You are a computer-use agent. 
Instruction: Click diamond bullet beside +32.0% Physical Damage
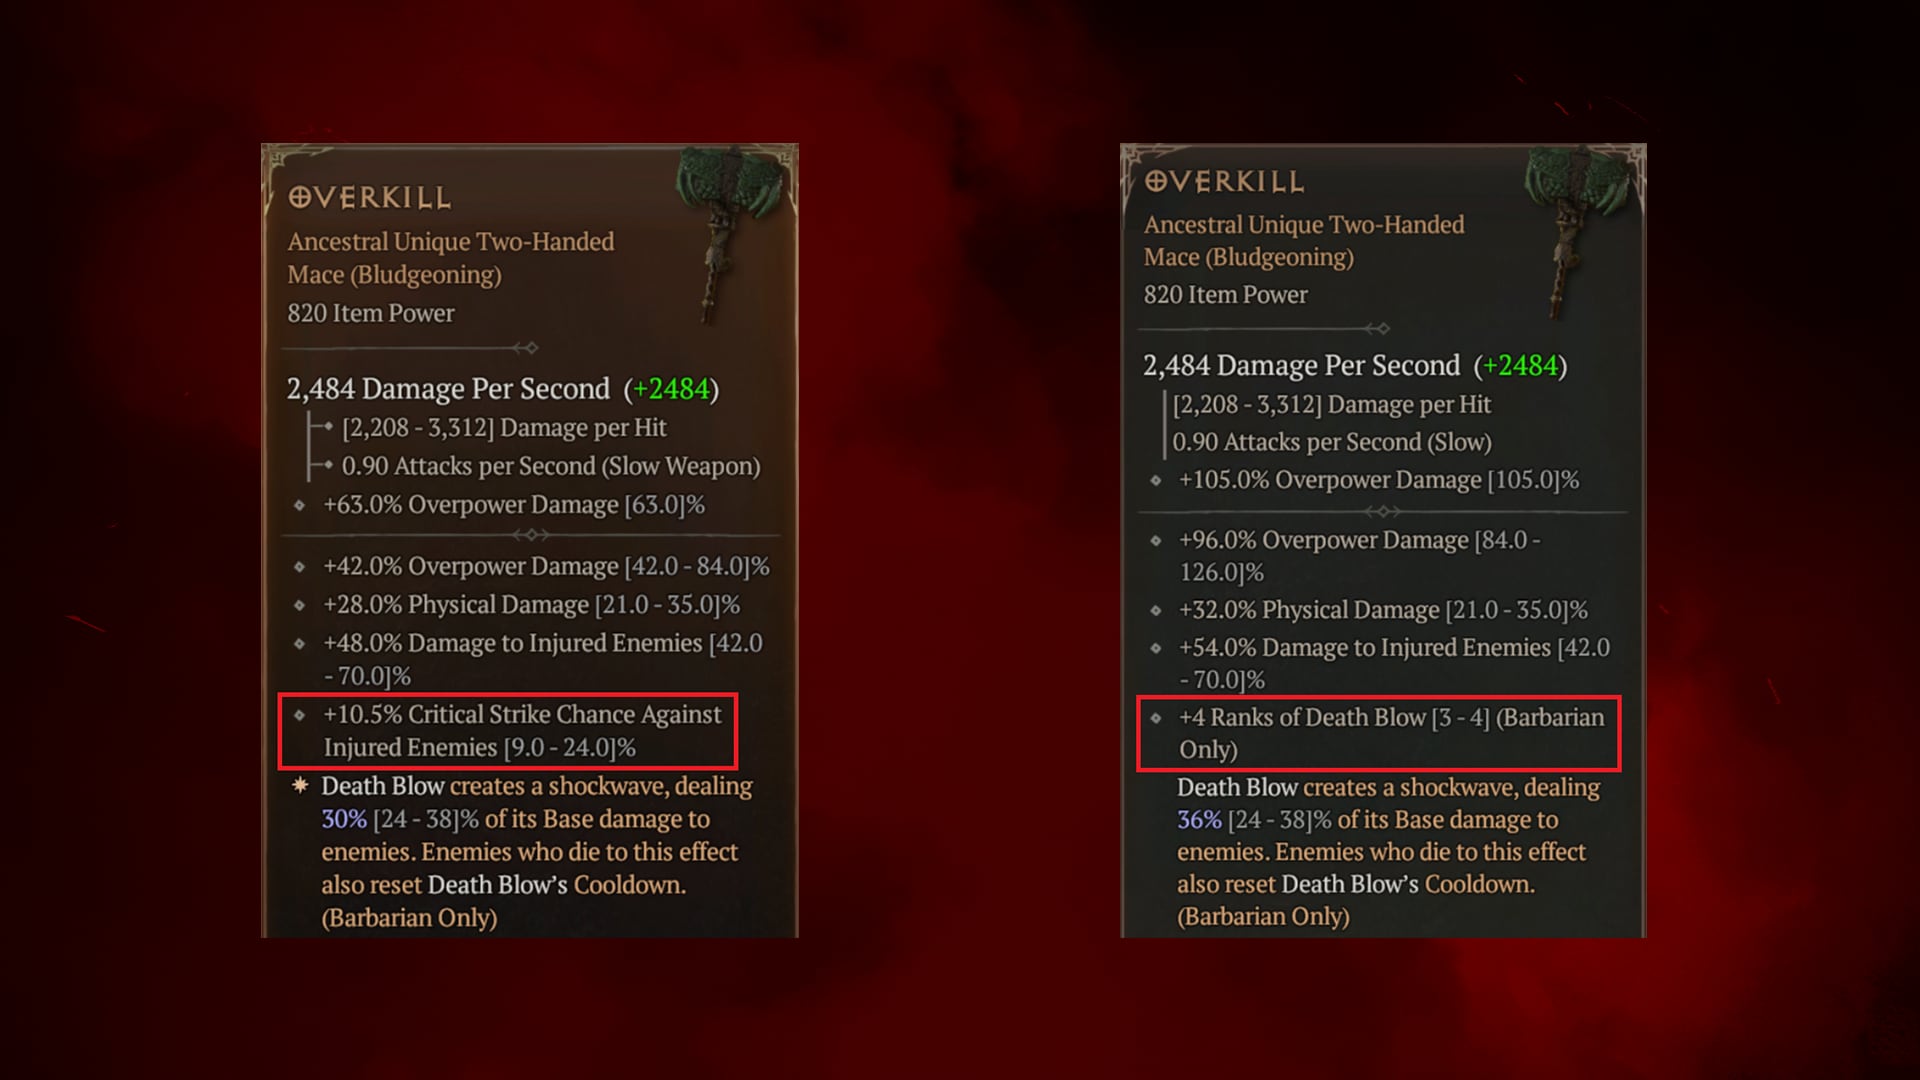(1156, 610)
